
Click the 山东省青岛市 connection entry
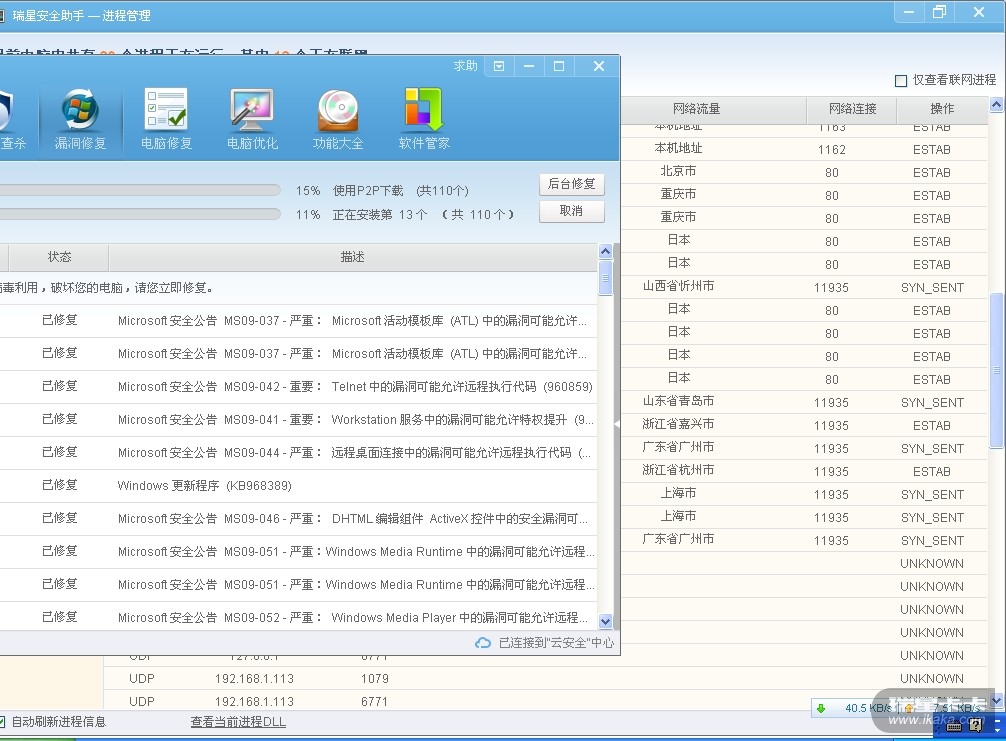804,402
